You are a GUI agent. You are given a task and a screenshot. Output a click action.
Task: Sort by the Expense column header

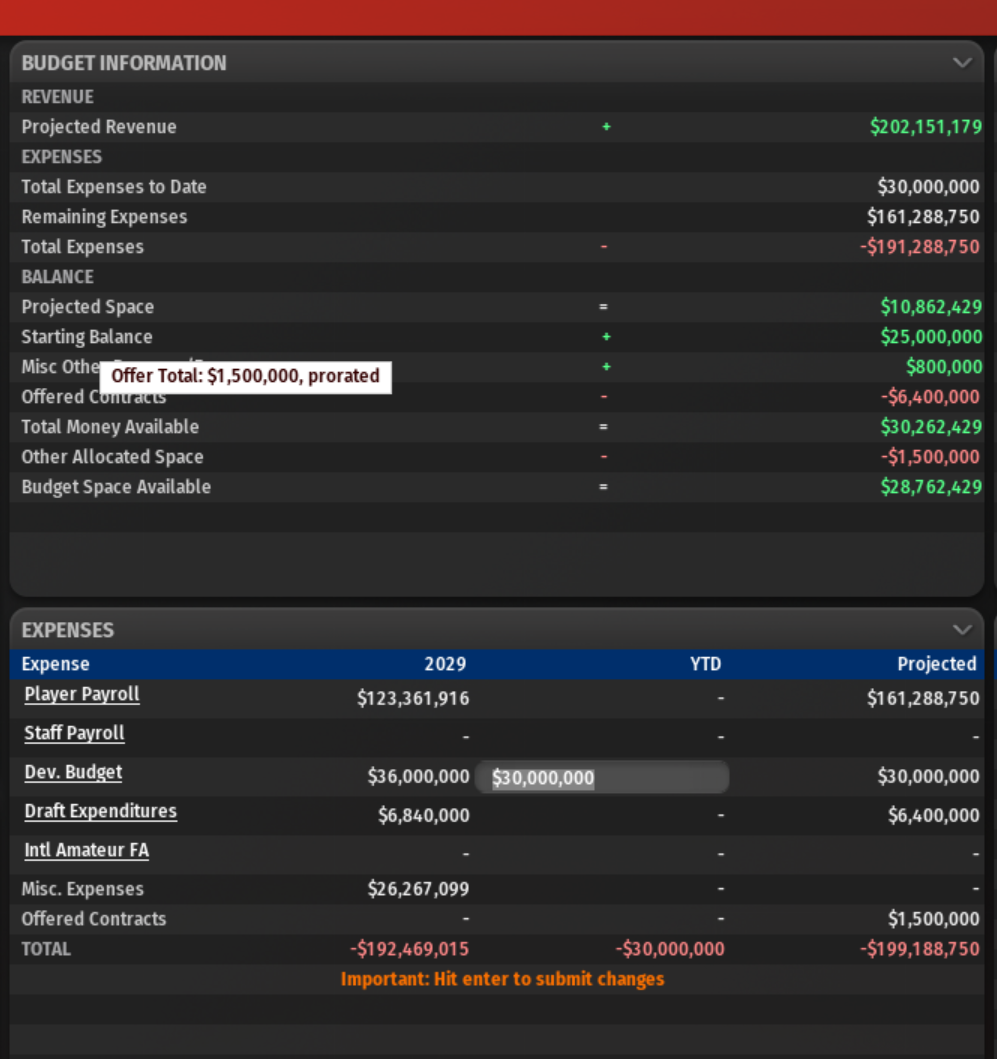pyautogui.click(x=56, y=664)
